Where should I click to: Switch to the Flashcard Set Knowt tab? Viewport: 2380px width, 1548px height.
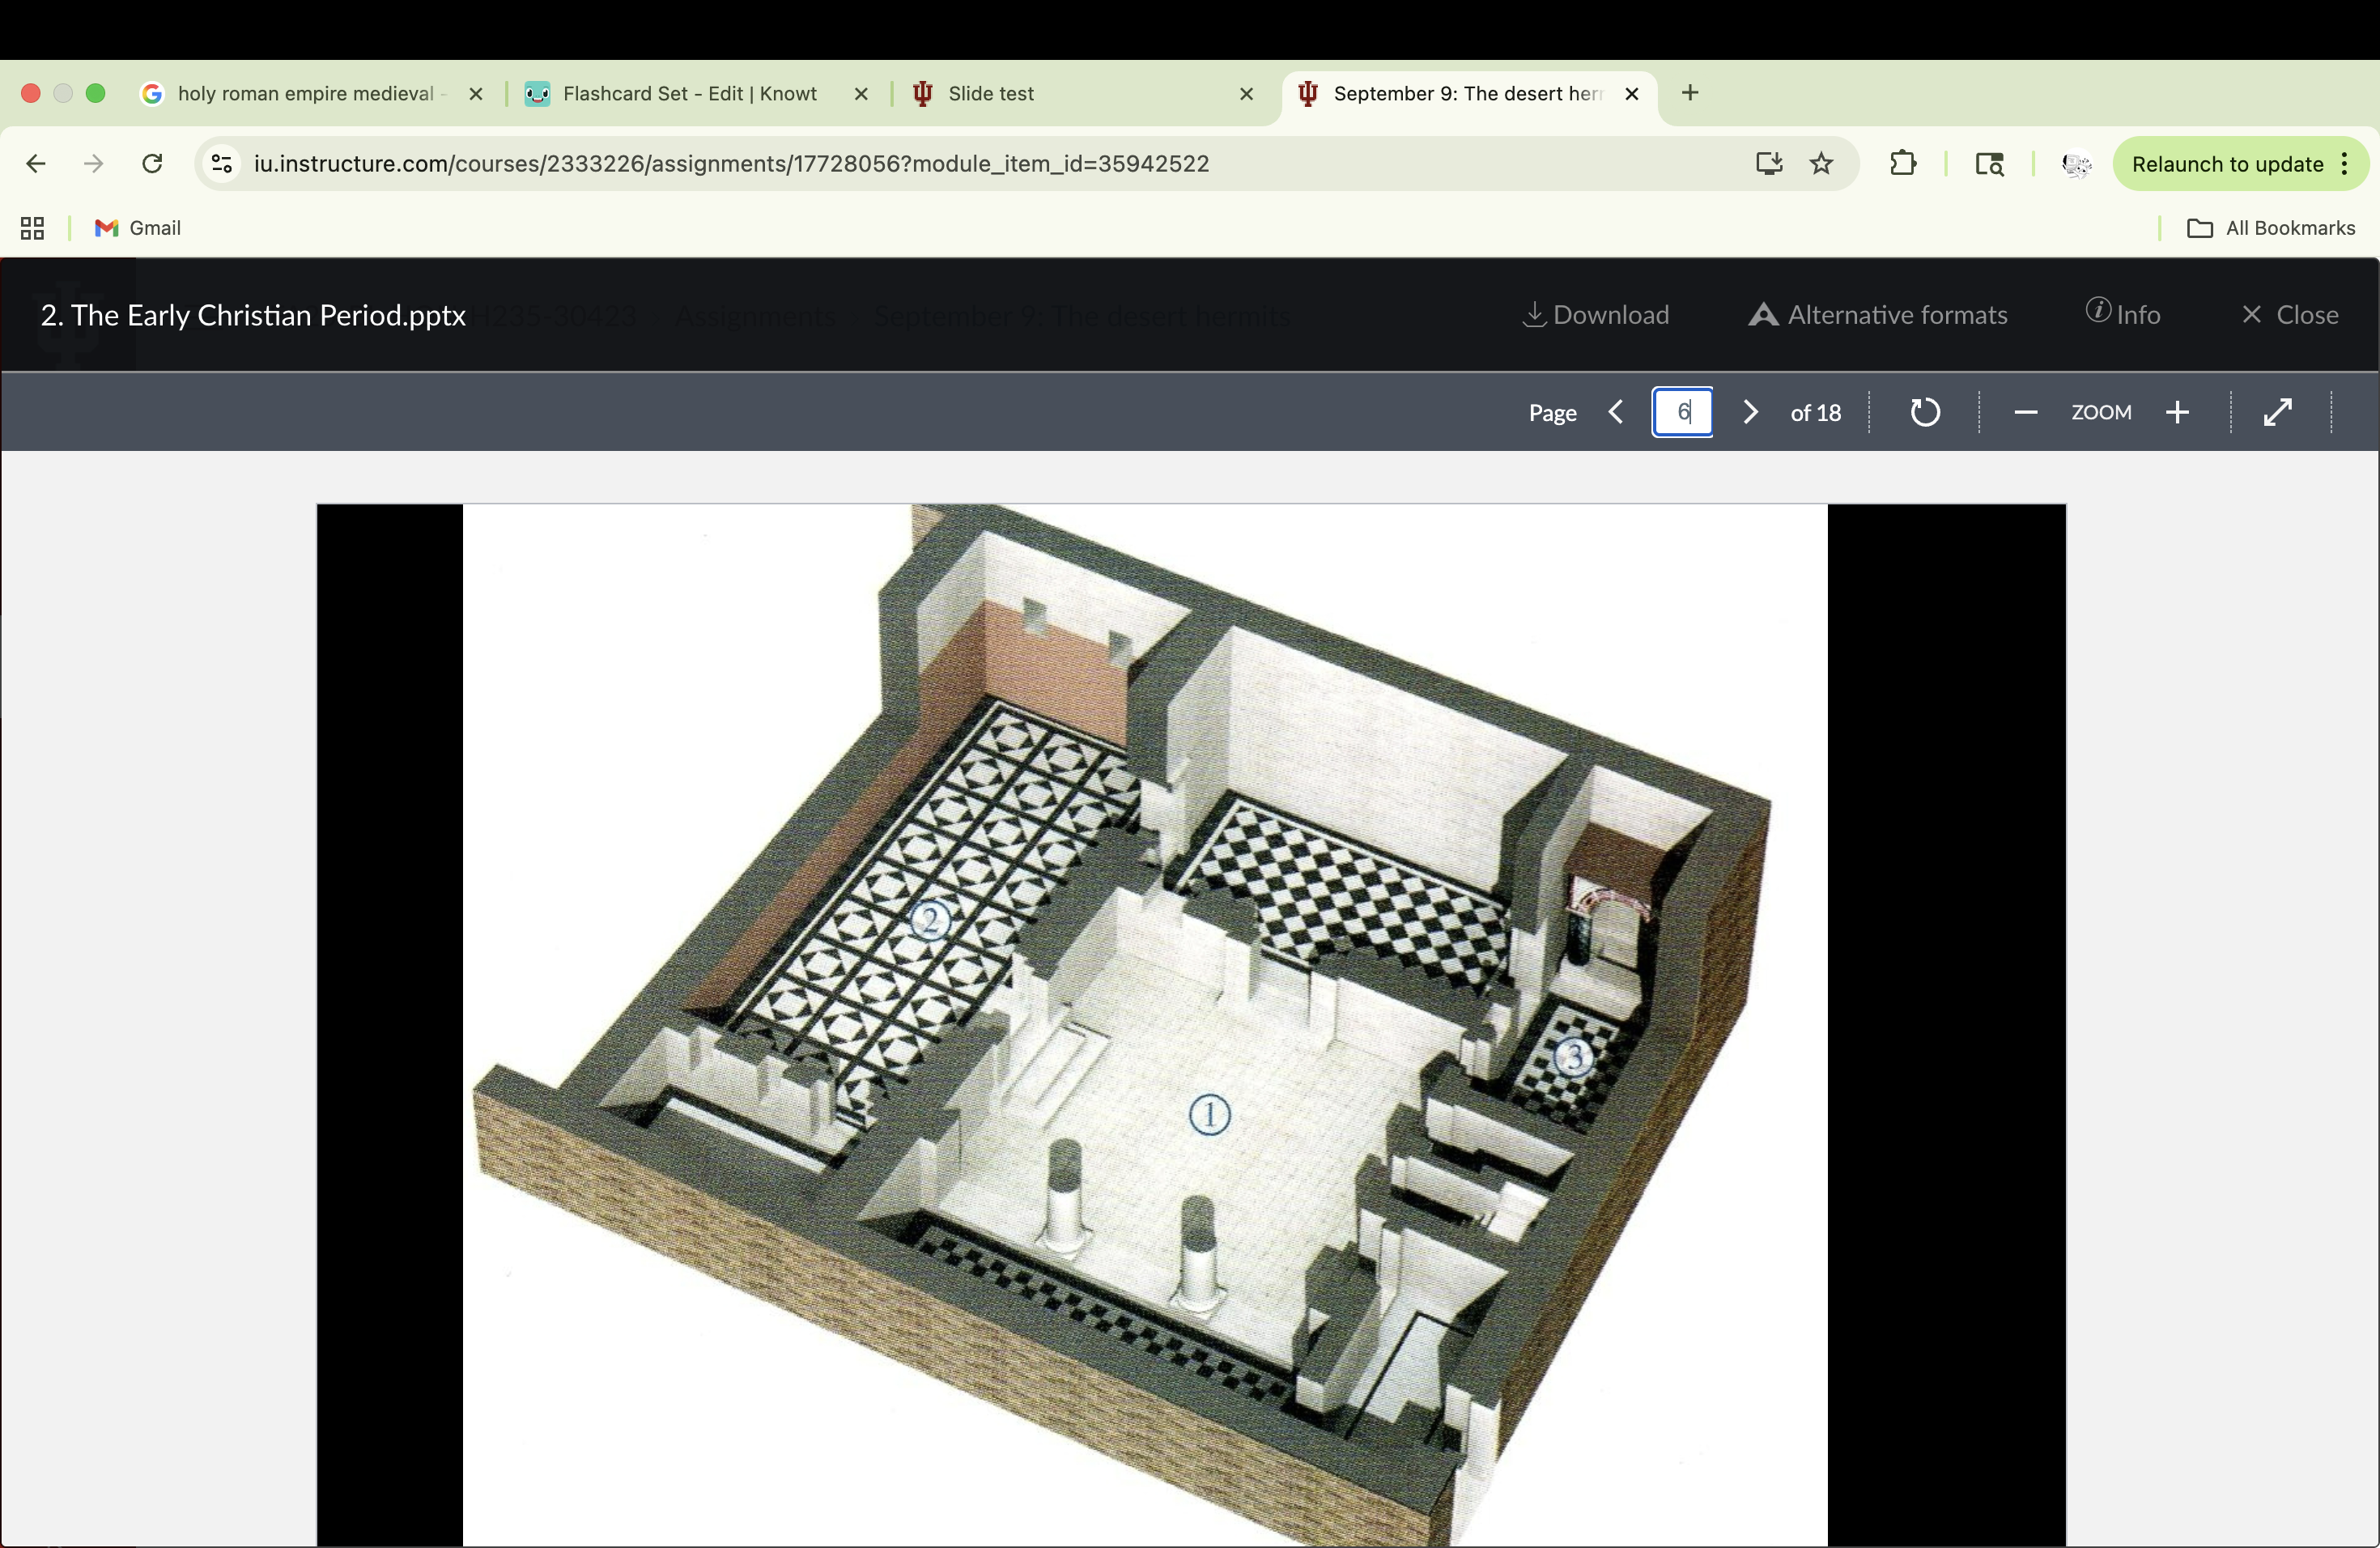coord(689,93)
